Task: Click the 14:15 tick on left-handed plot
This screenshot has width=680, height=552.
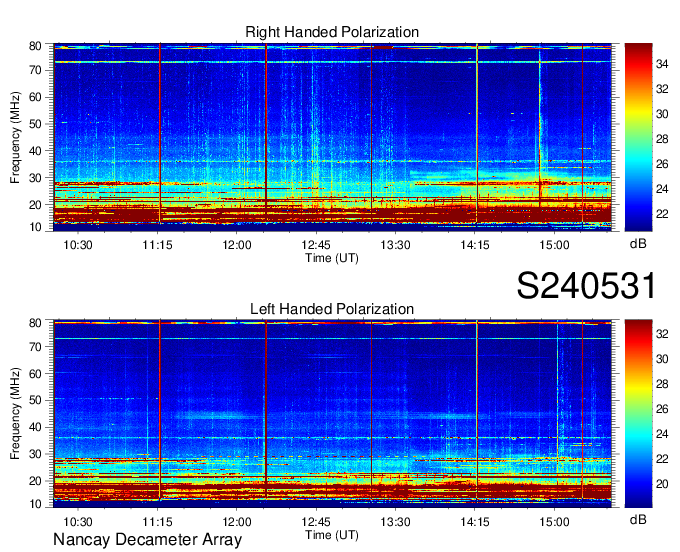Action: [475, 522]
